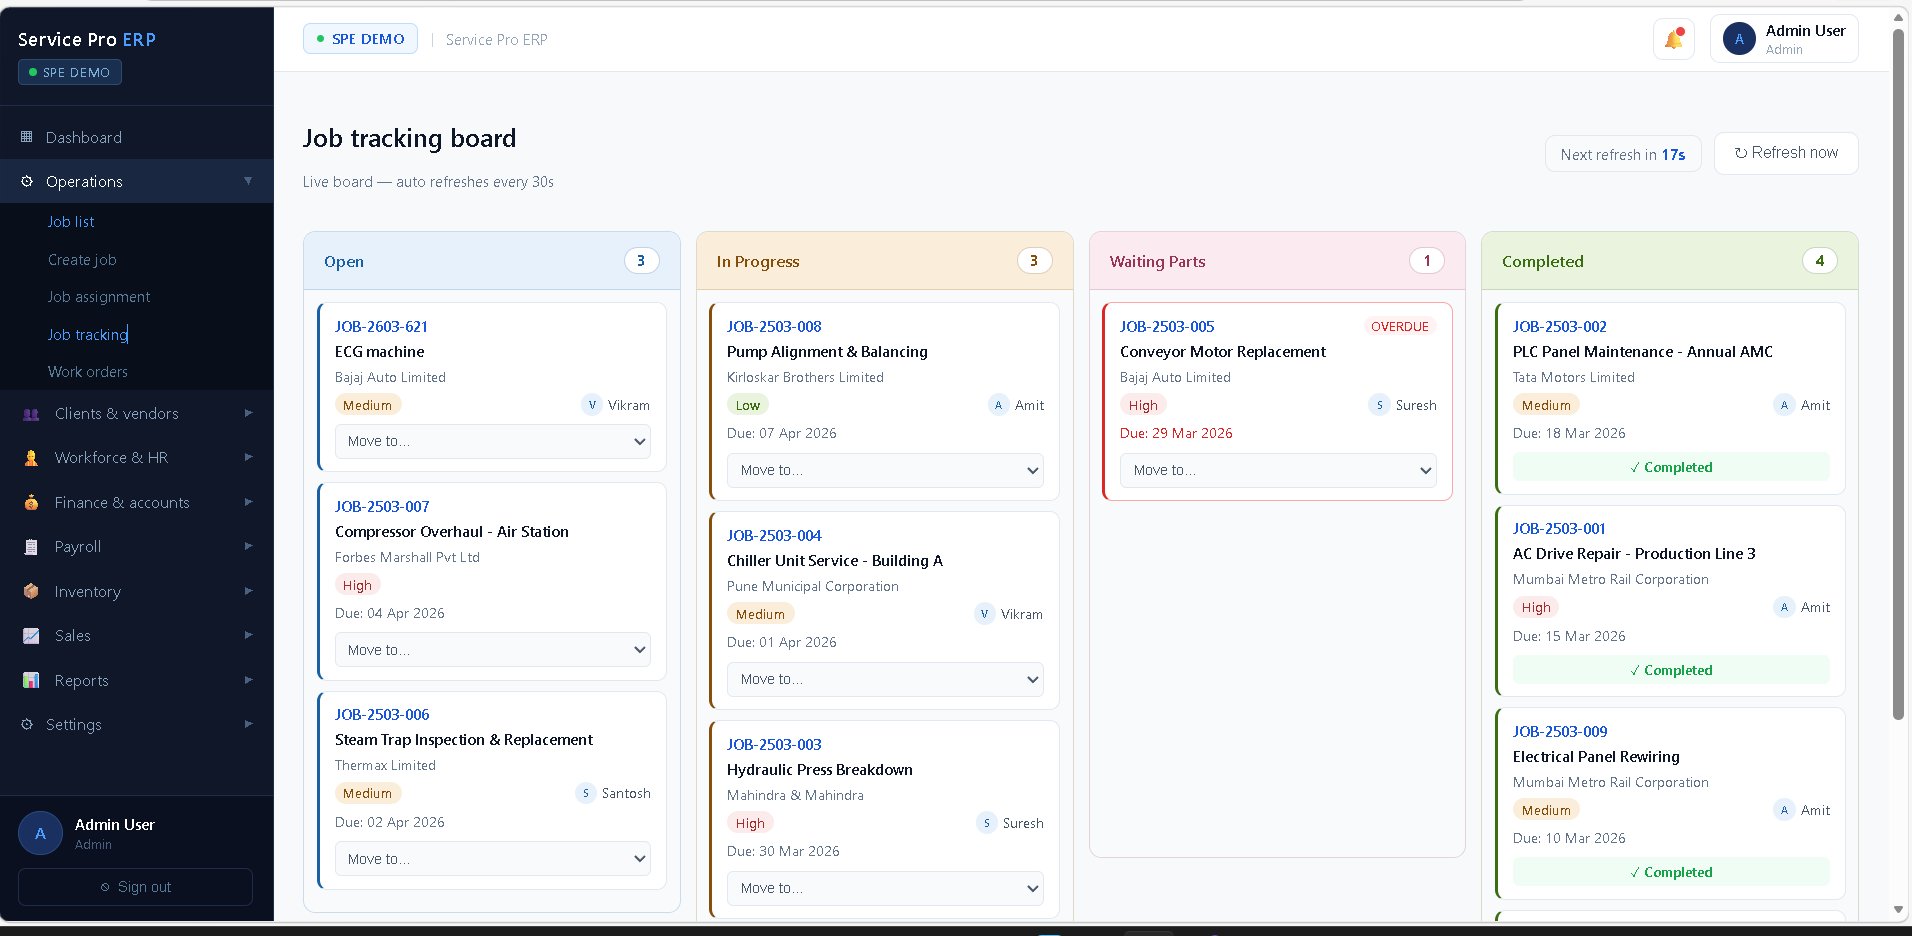Open the Dashboard from the sidebar

click(83, 137)
